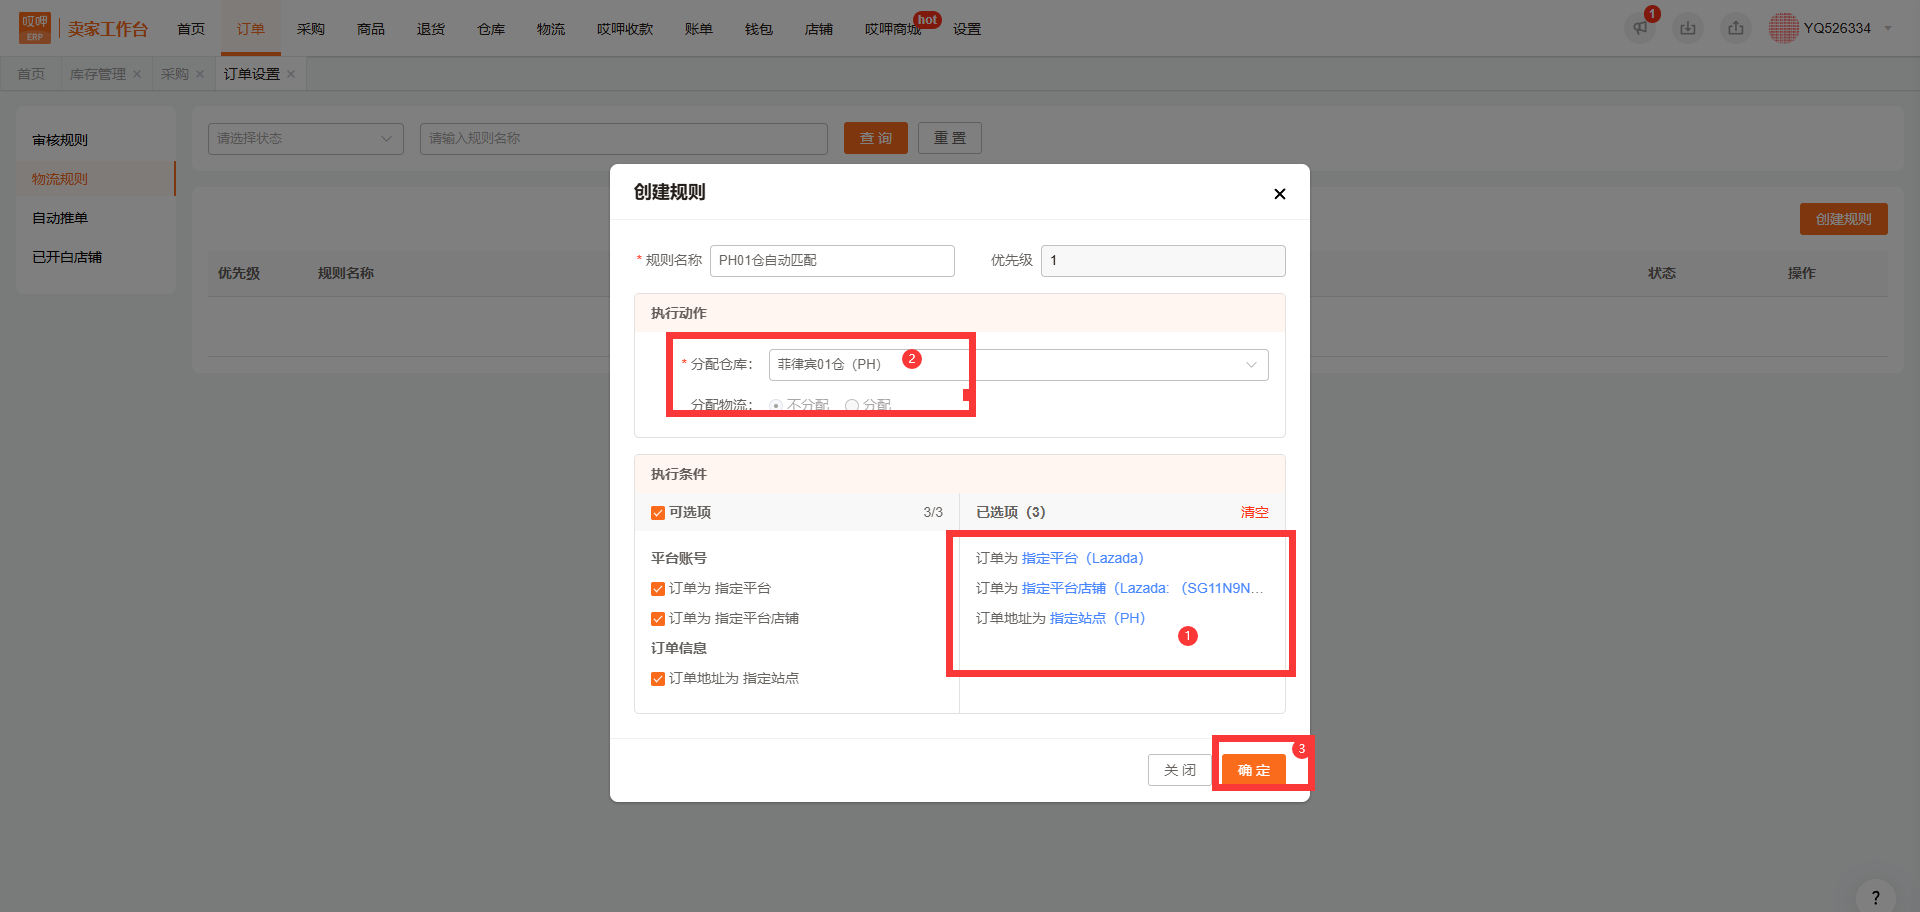This screenshot has width=1920, height=912.
Task: Close the 库存管理 tab via its X
Action: pos(137,74)
